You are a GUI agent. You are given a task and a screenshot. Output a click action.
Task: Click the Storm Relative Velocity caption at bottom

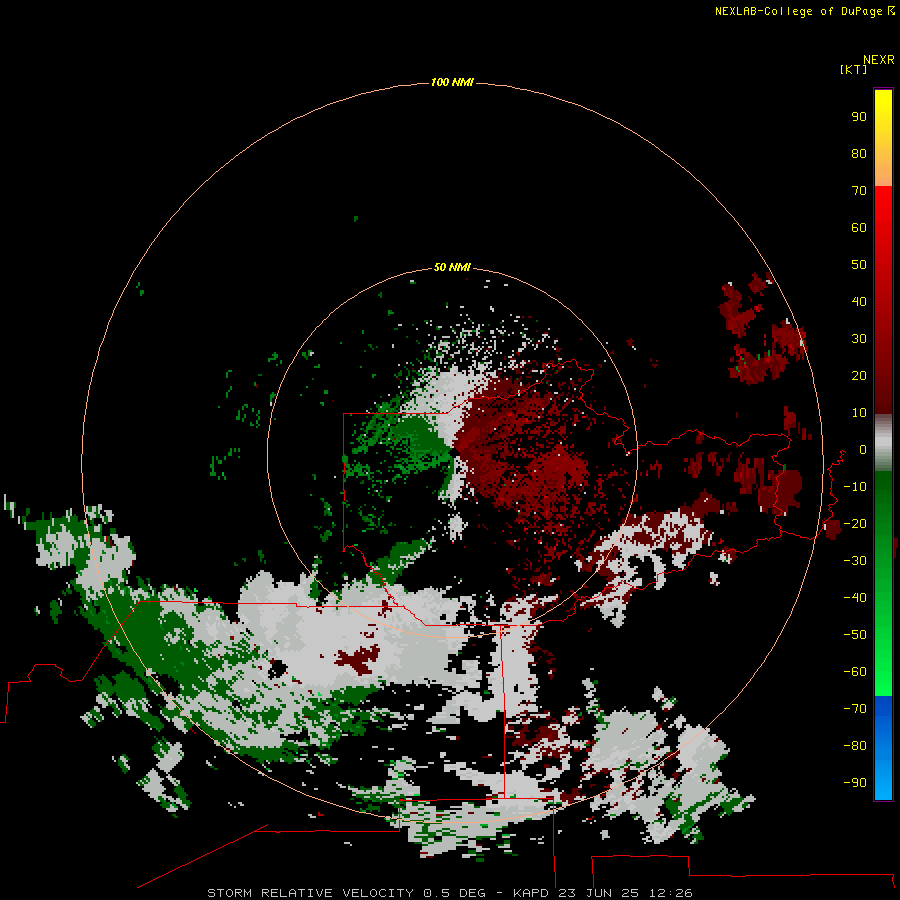449,893
